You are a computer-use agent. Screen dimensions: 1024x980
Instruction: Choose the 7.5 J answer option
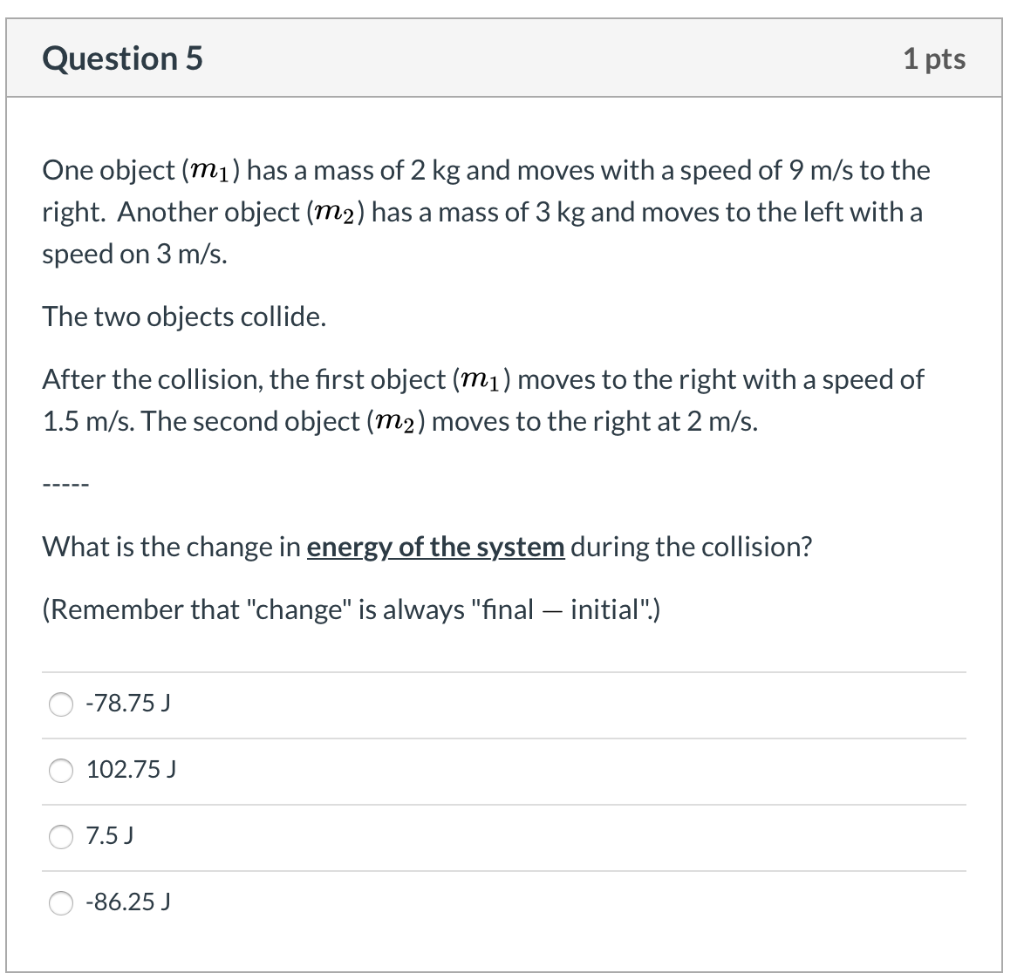point(60,835)
